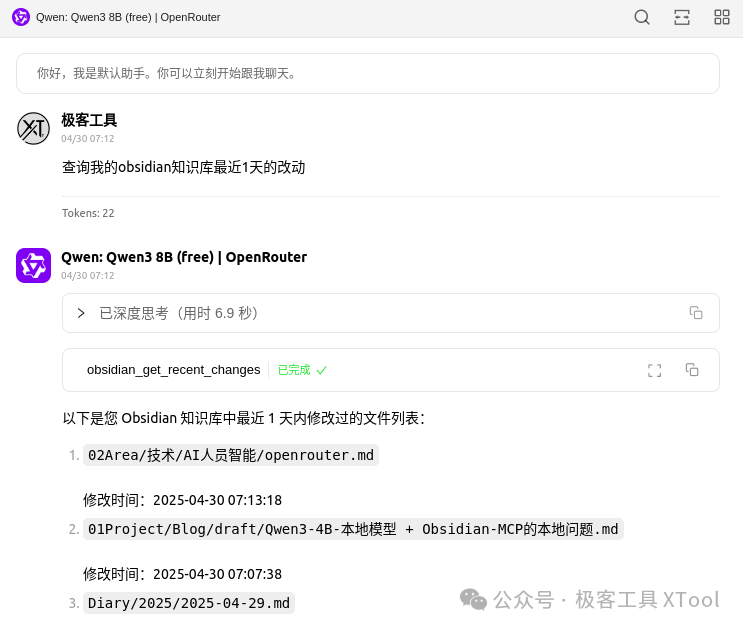743x630 pixels.
Task: Click the user message about obsidian changes
Action: [183, 167]
